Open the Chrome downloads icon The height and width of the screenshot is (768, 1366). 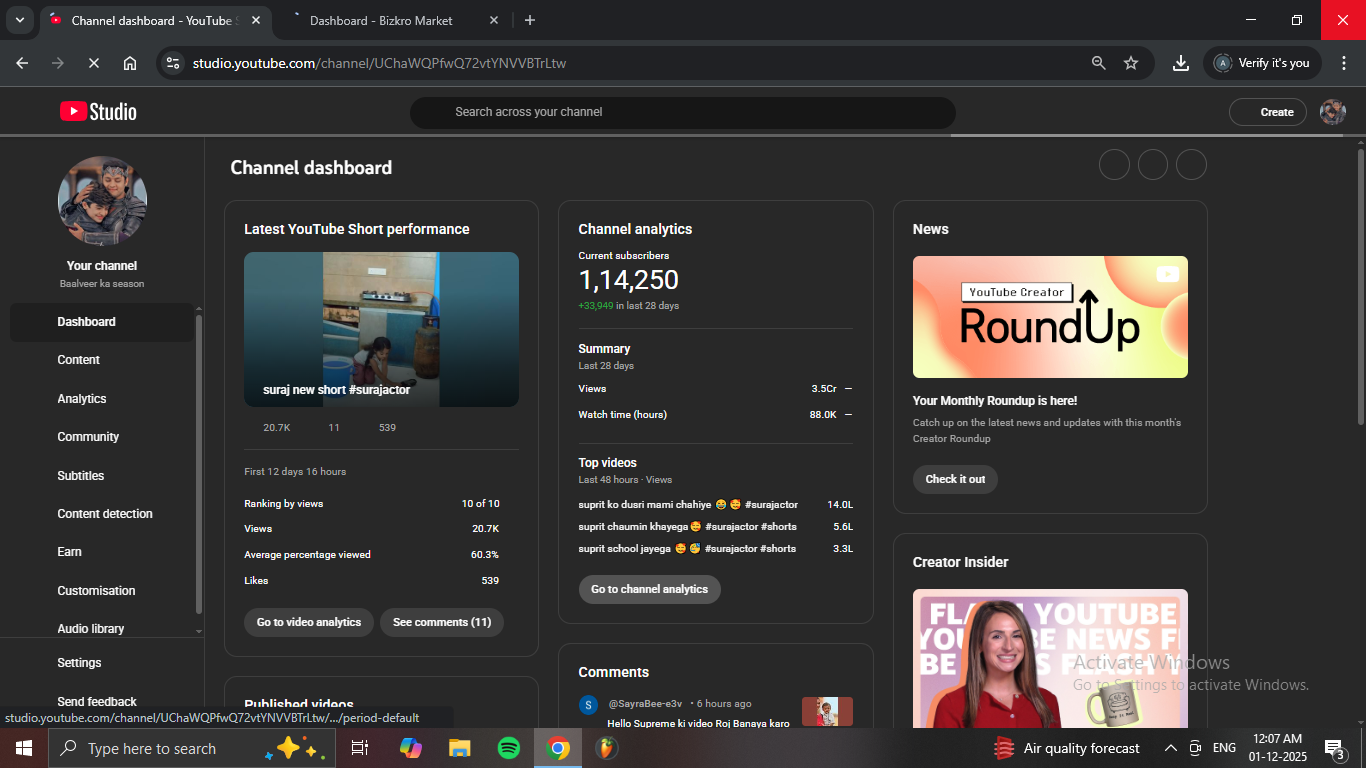(x=1181, y=63)
